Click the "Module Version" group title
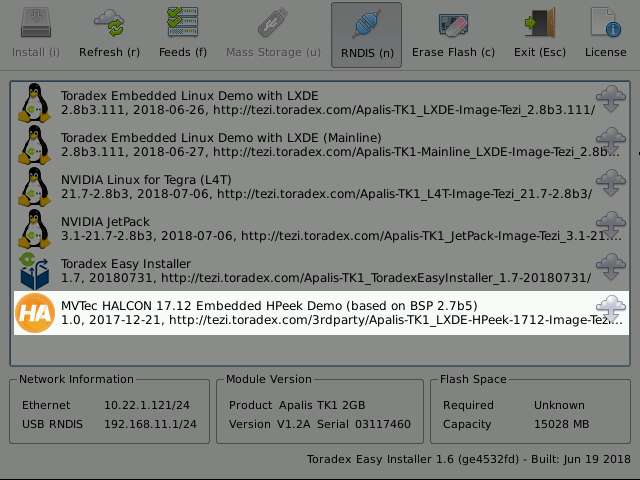Viewport: 640px width, 480px height. click(x=269, y=379)
